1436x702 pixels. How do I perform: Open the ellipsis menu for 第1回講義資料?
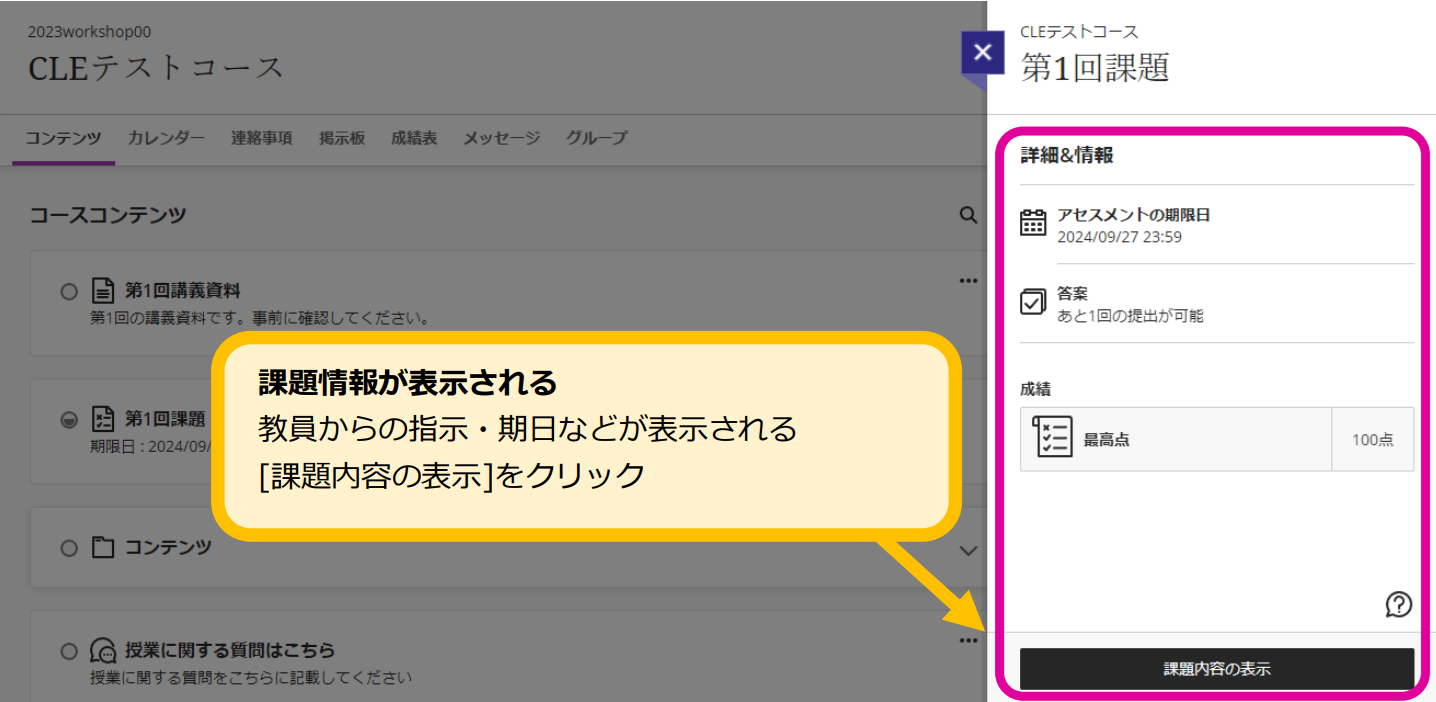point(967,282)
